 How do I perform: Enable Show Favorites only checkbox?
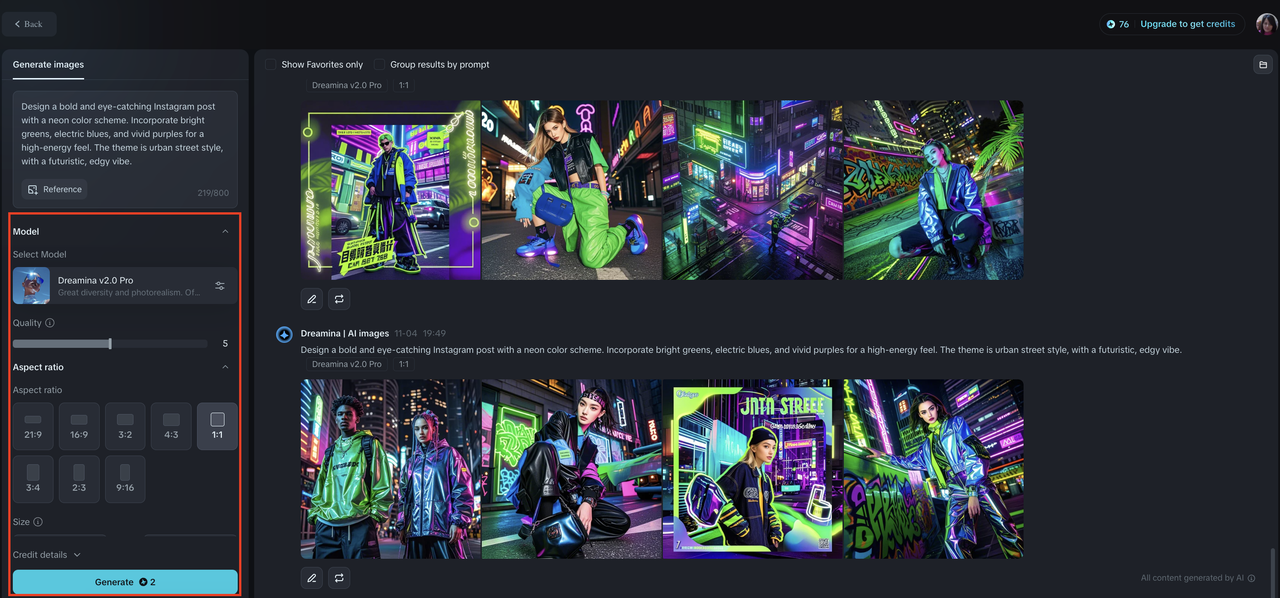271,65
